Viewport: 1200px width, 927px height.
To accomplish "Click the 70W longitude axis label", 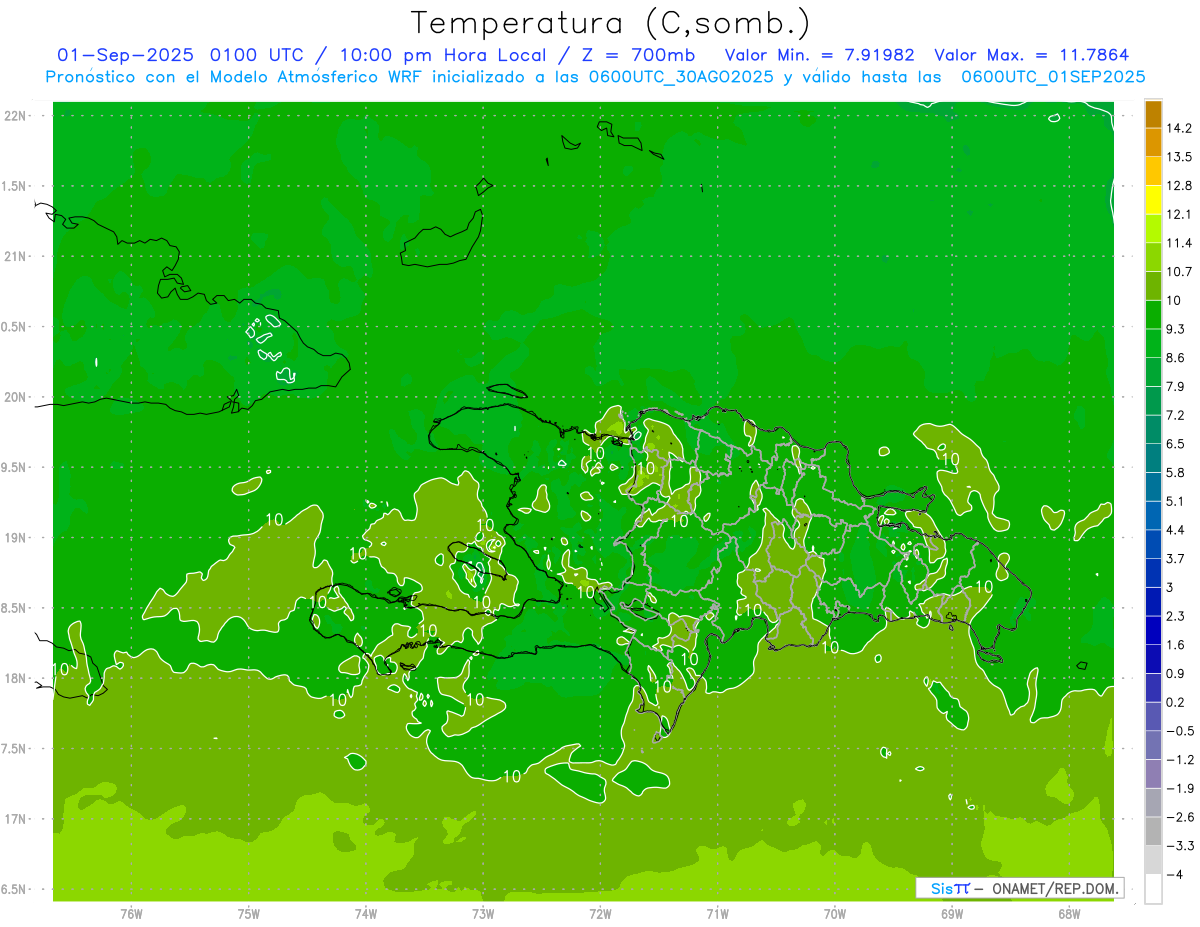I will (x=834, y=914).
